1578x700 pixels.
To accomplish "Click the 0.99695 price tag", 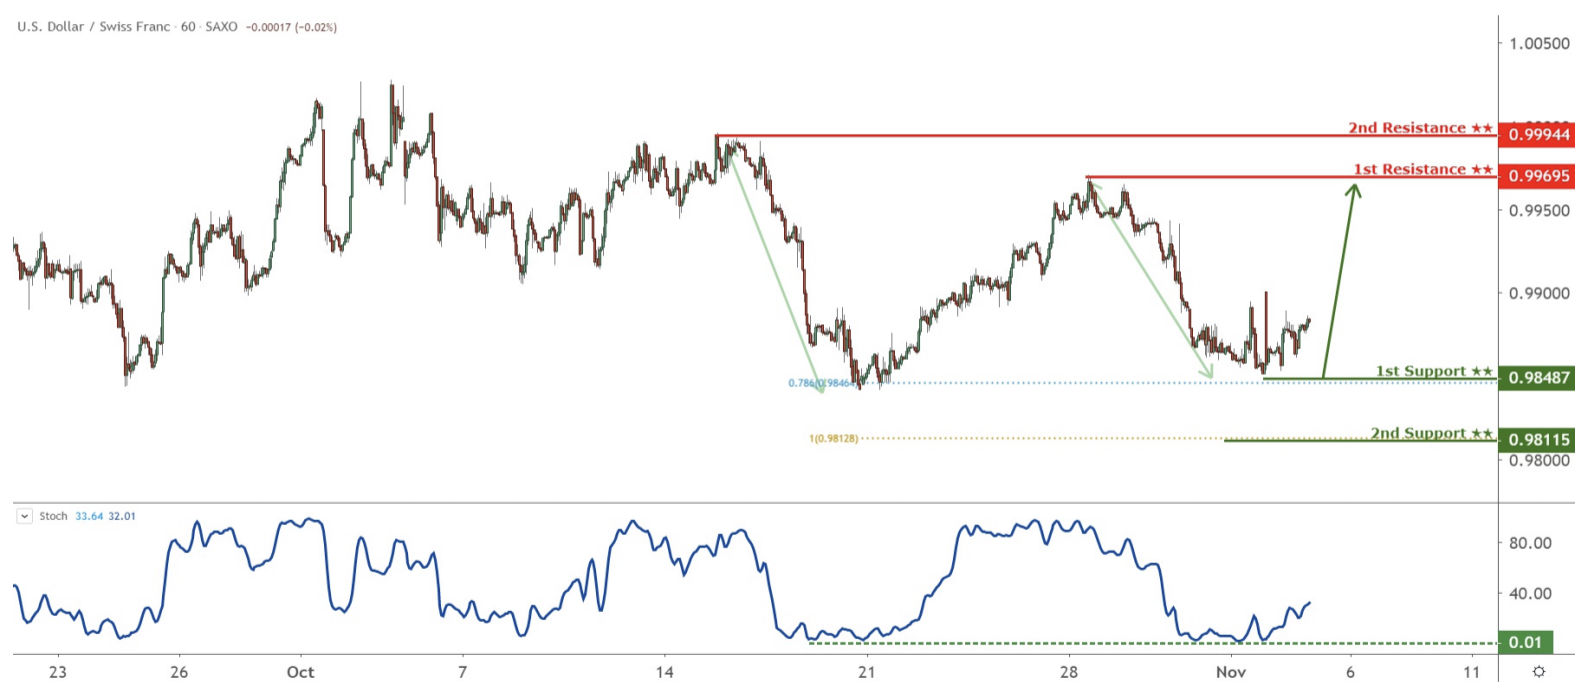I will (x=1537, y=176).
